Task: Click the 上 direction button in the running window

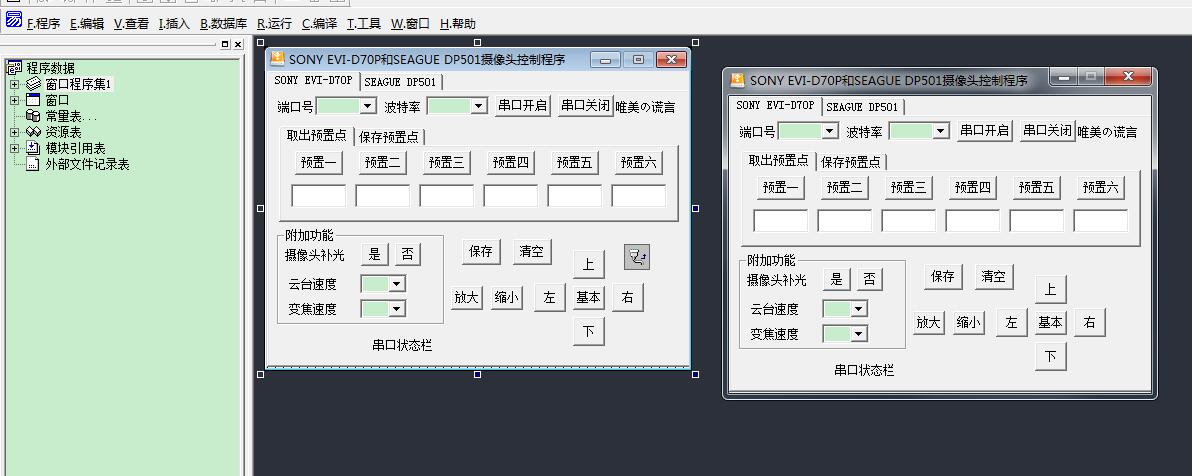Action: click(x=1051, y=289)
